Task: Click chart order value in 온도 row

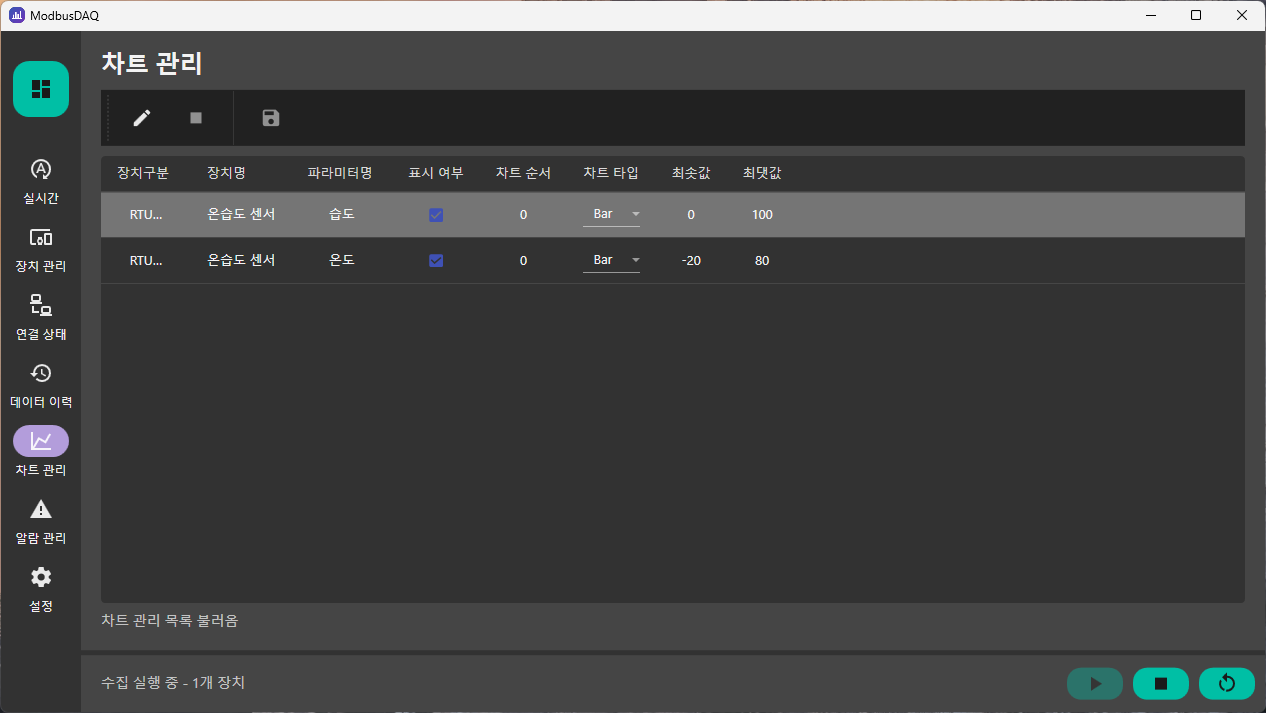Action: coord(523,261)
